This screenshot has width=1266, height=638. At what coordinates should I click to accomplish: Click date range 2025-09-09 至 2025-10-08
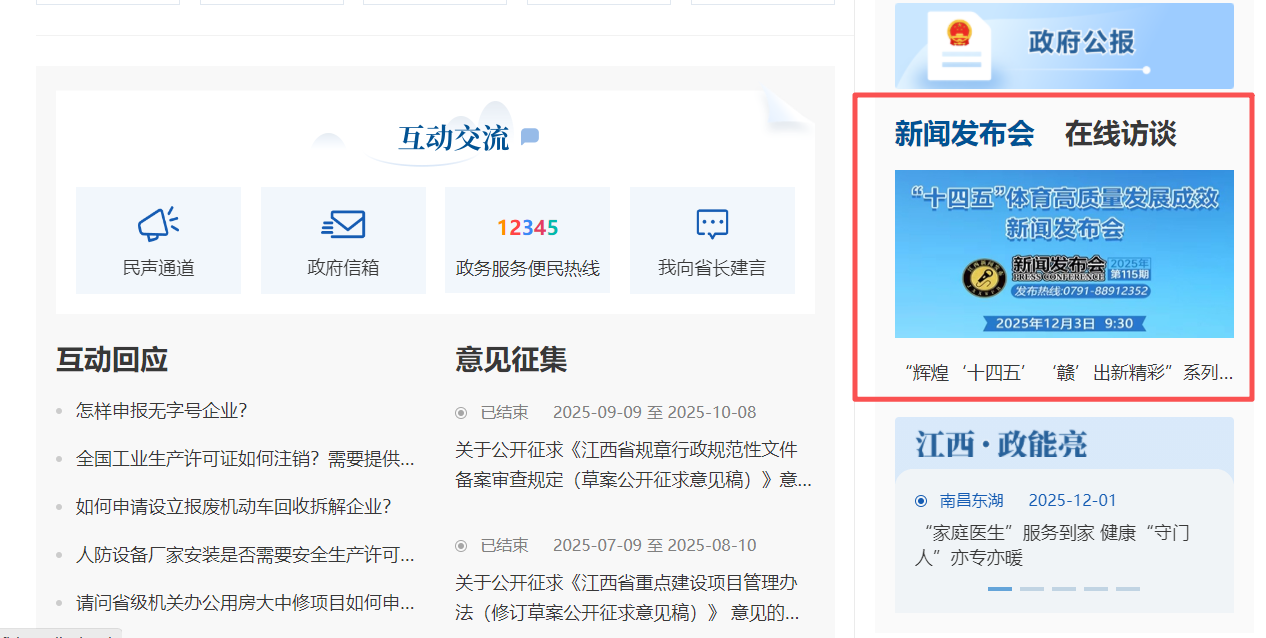tap(655, 412)
